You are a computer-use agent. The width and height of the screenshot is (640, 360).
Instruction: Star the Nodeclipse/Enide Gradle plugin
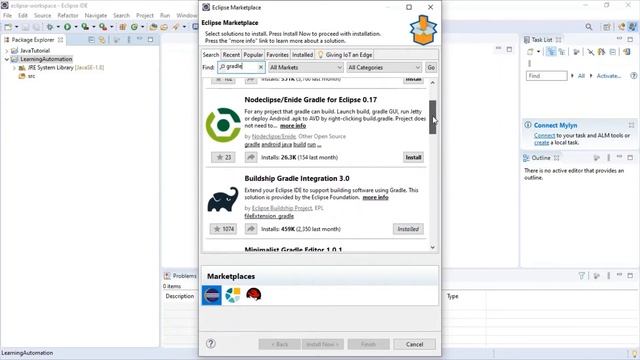223,157
